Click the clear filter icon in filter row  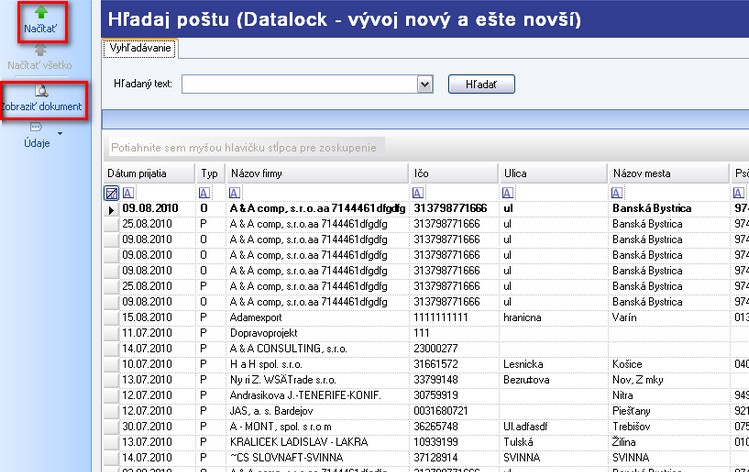pyautogui.click(x=112, y=192)
